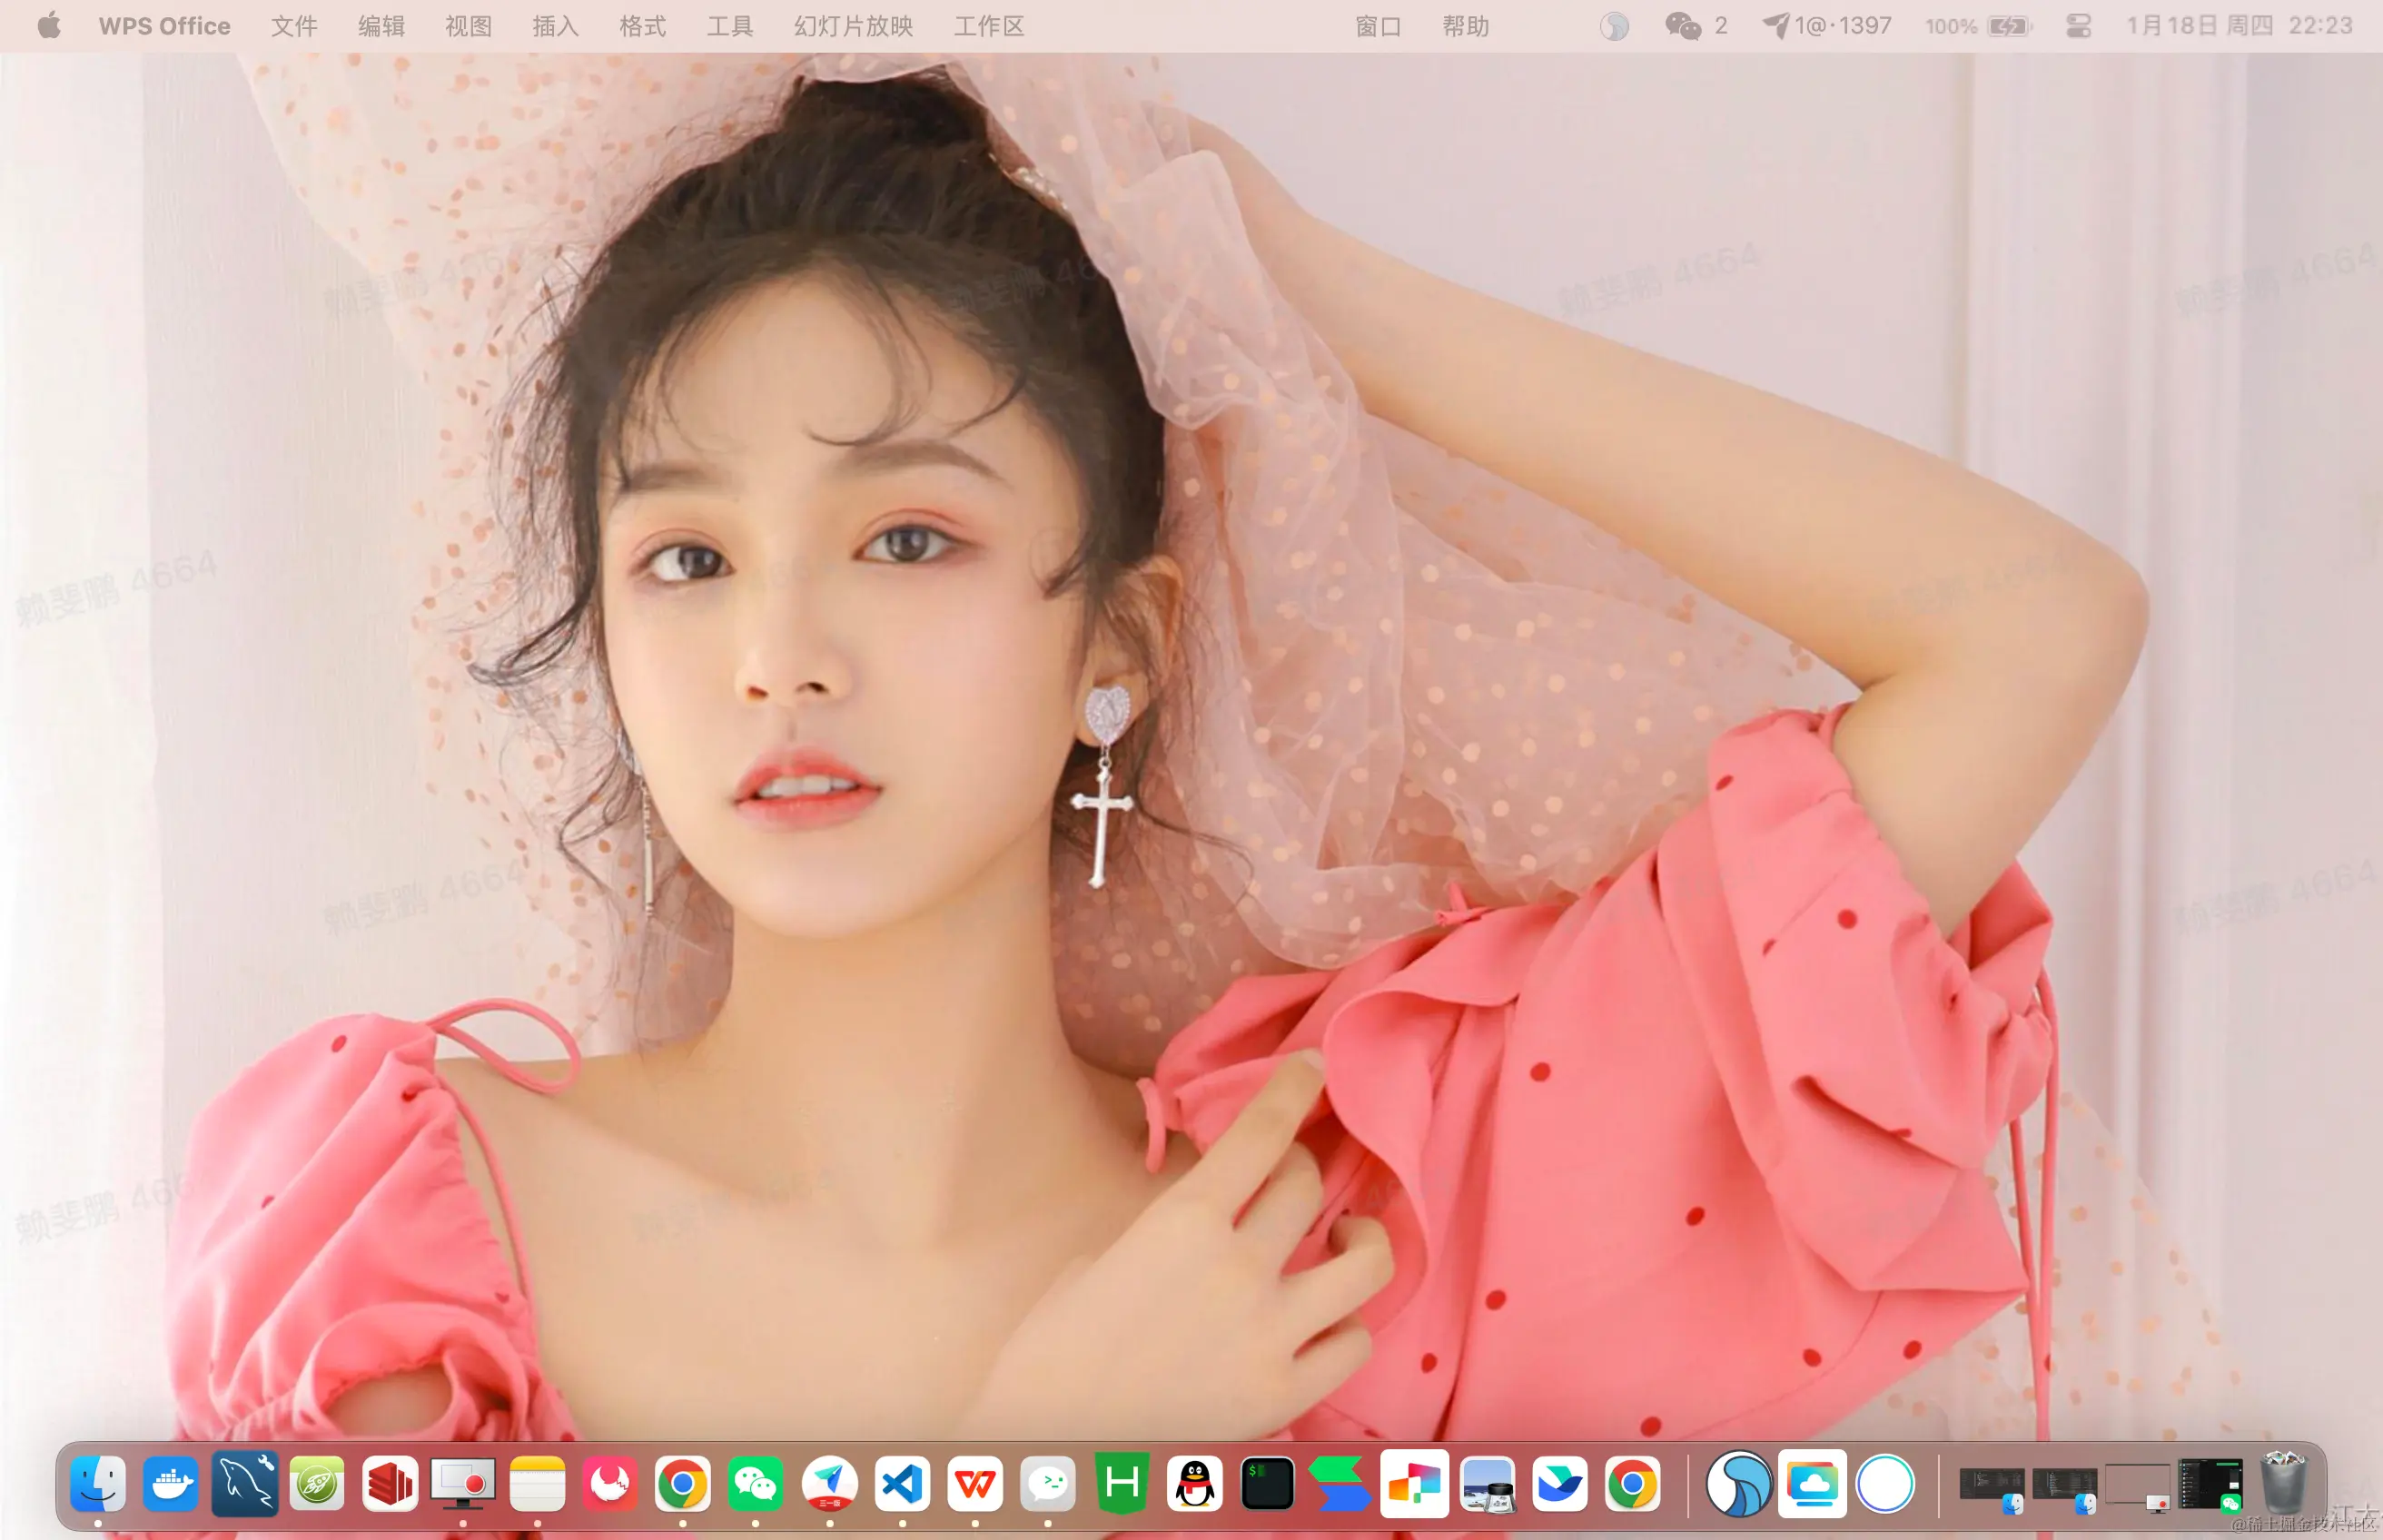Viewport: 2383px width, 1540px height.
Task: Open WeChat from the dock
Action: 756,1484
